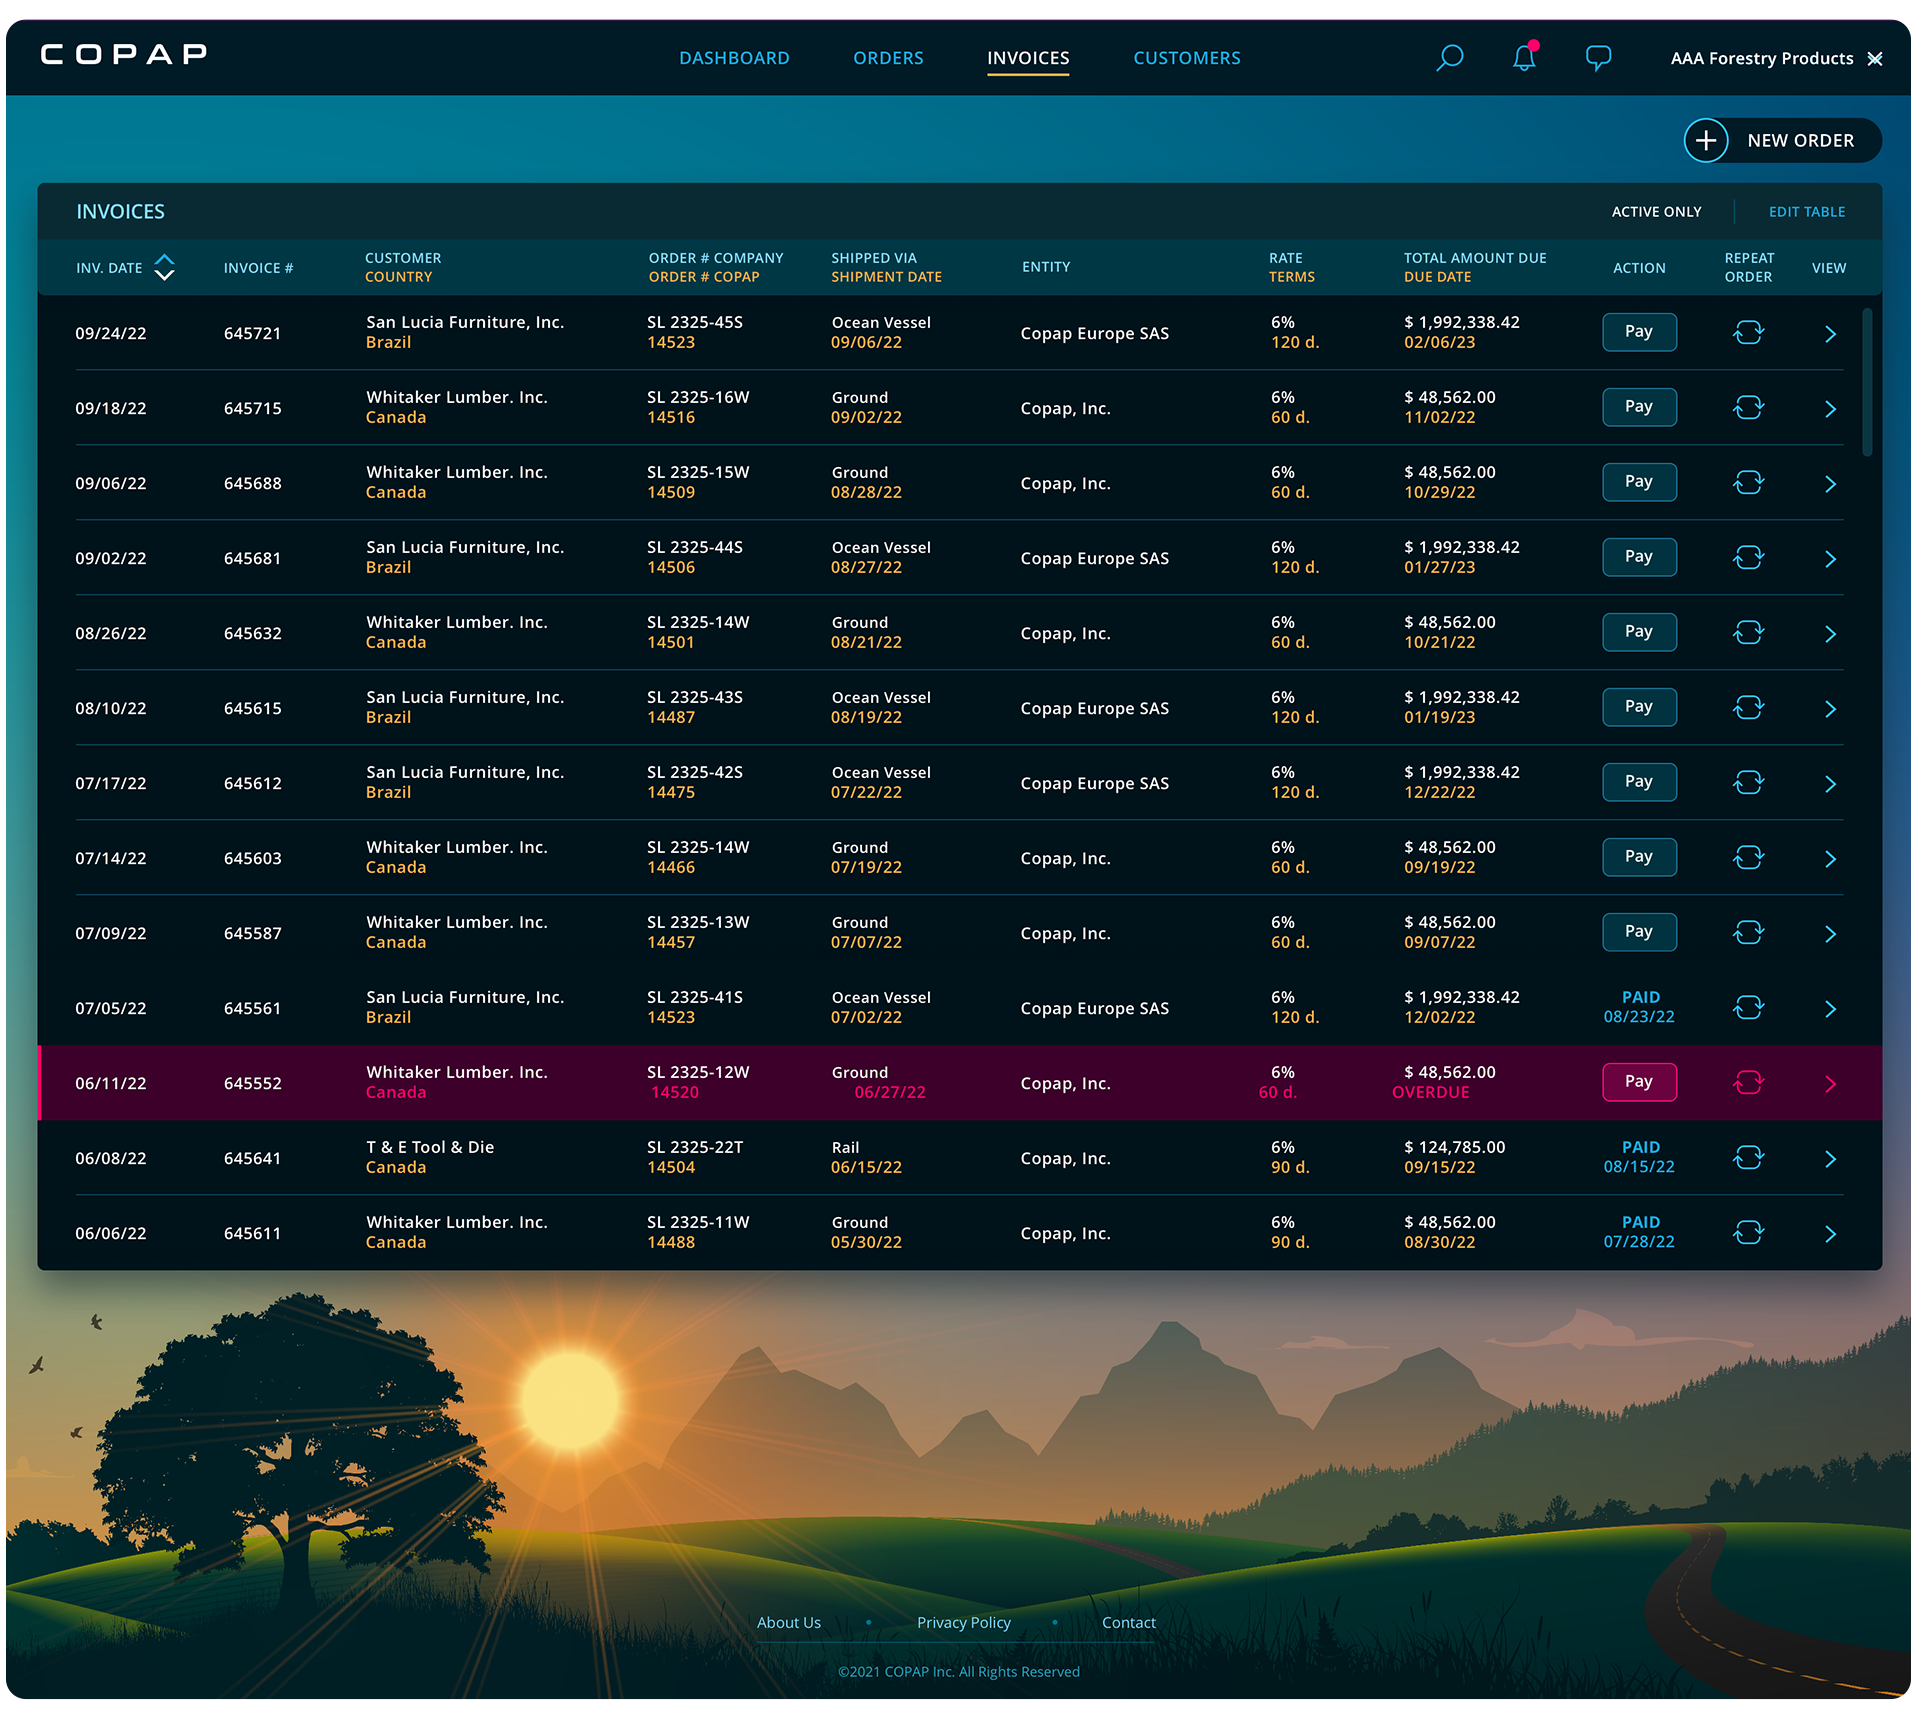Repeat order for invoice 645561
1920x1720 pixels.
(1748, 1008)
